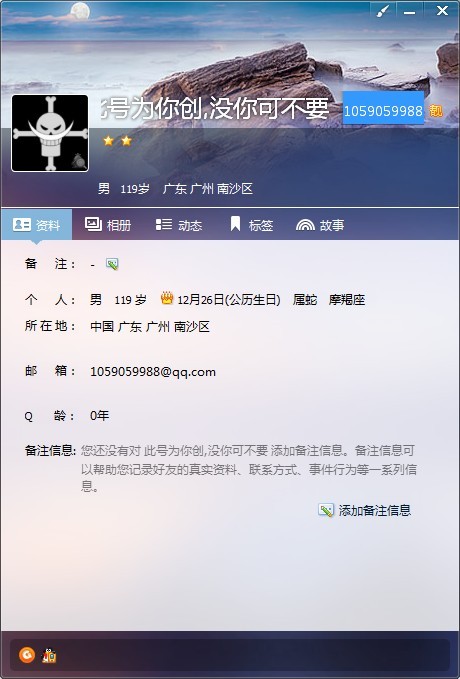Open the 故事 story tab
The image size is (460, 679).
coord(320,225)
